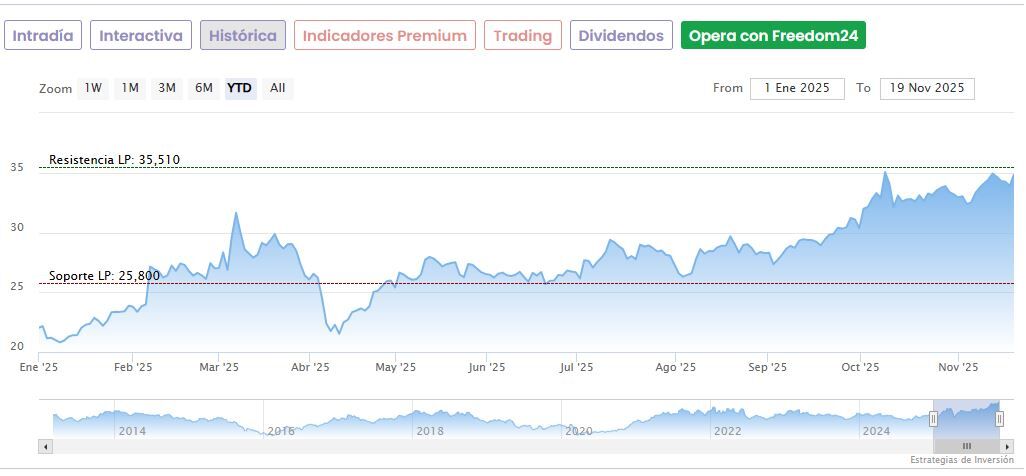The height and width of the screenshot is (476, 1026).
Task: Click the right navigator range handle
Action: (999, 419)
